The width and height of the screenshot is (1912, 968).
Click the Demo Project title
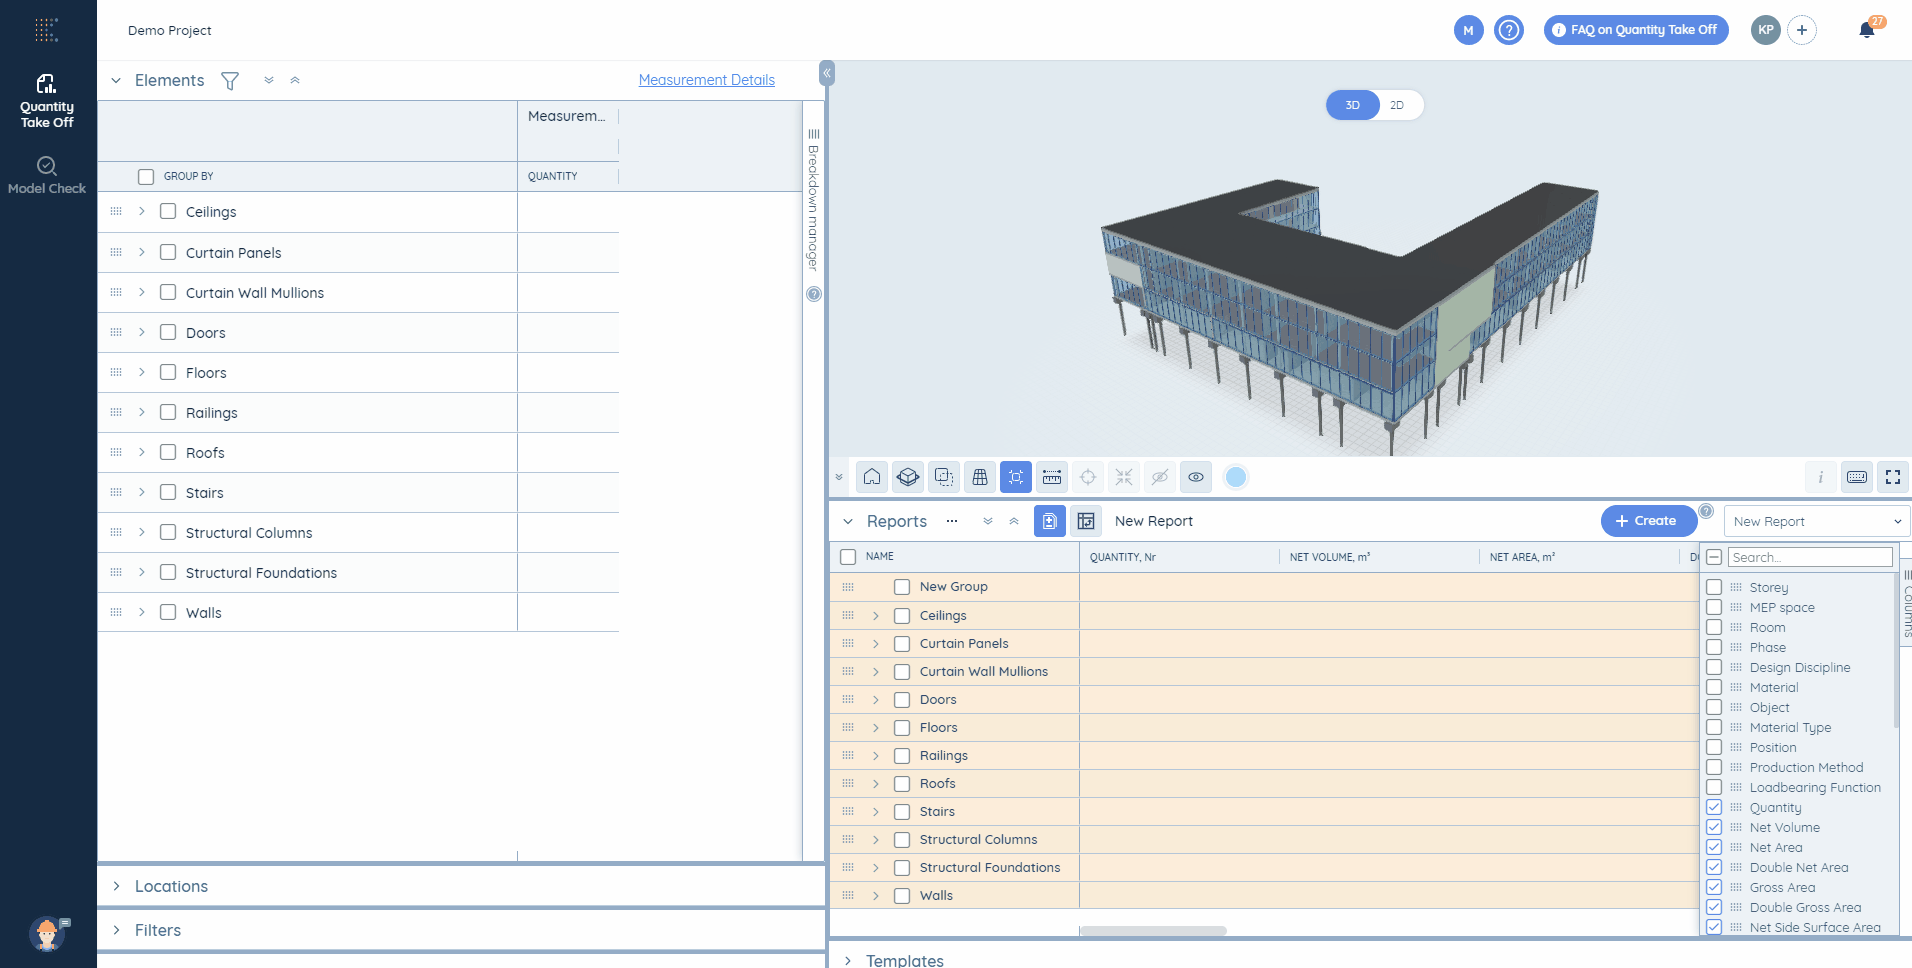tap(170, 30)
